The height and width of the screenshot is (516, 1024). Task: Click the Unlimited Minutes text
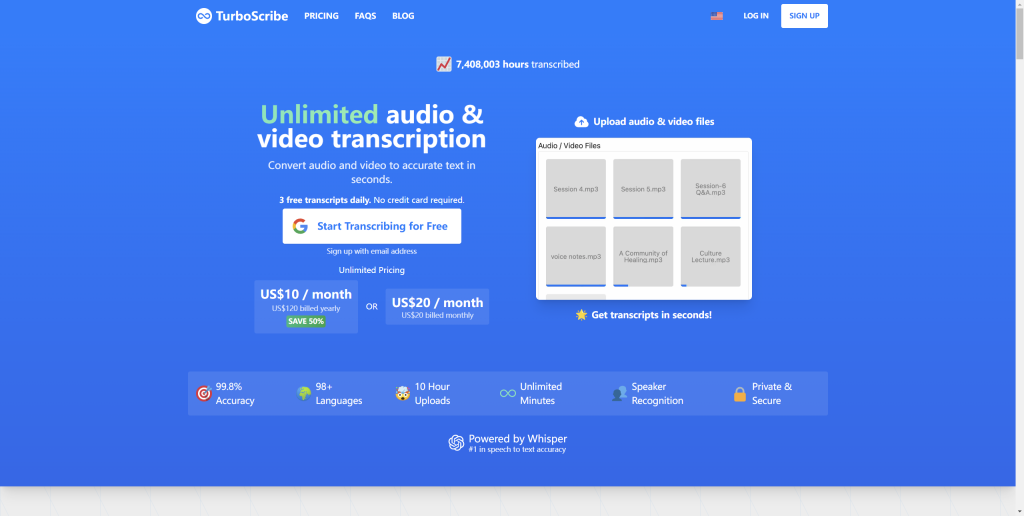[541, 393]
